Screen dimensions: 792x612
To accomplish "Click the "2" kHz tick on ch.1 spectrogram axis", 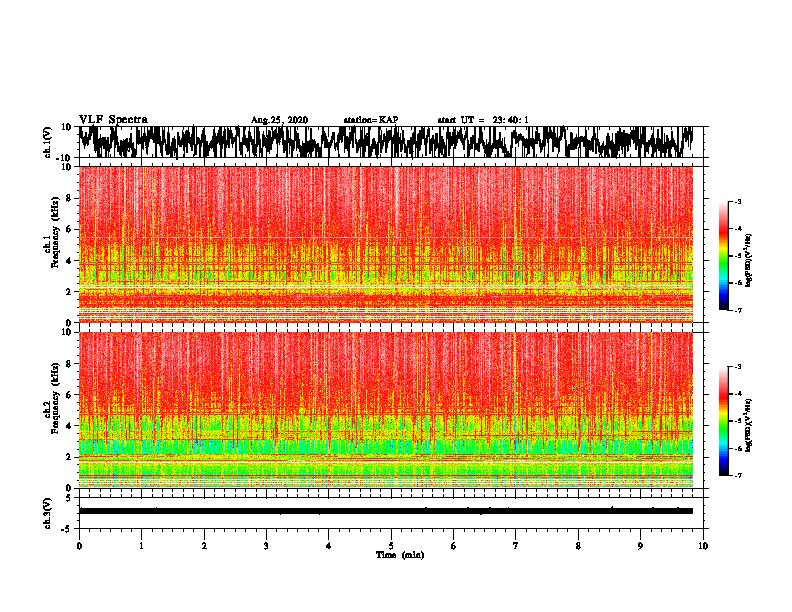I will click(69, 291).
